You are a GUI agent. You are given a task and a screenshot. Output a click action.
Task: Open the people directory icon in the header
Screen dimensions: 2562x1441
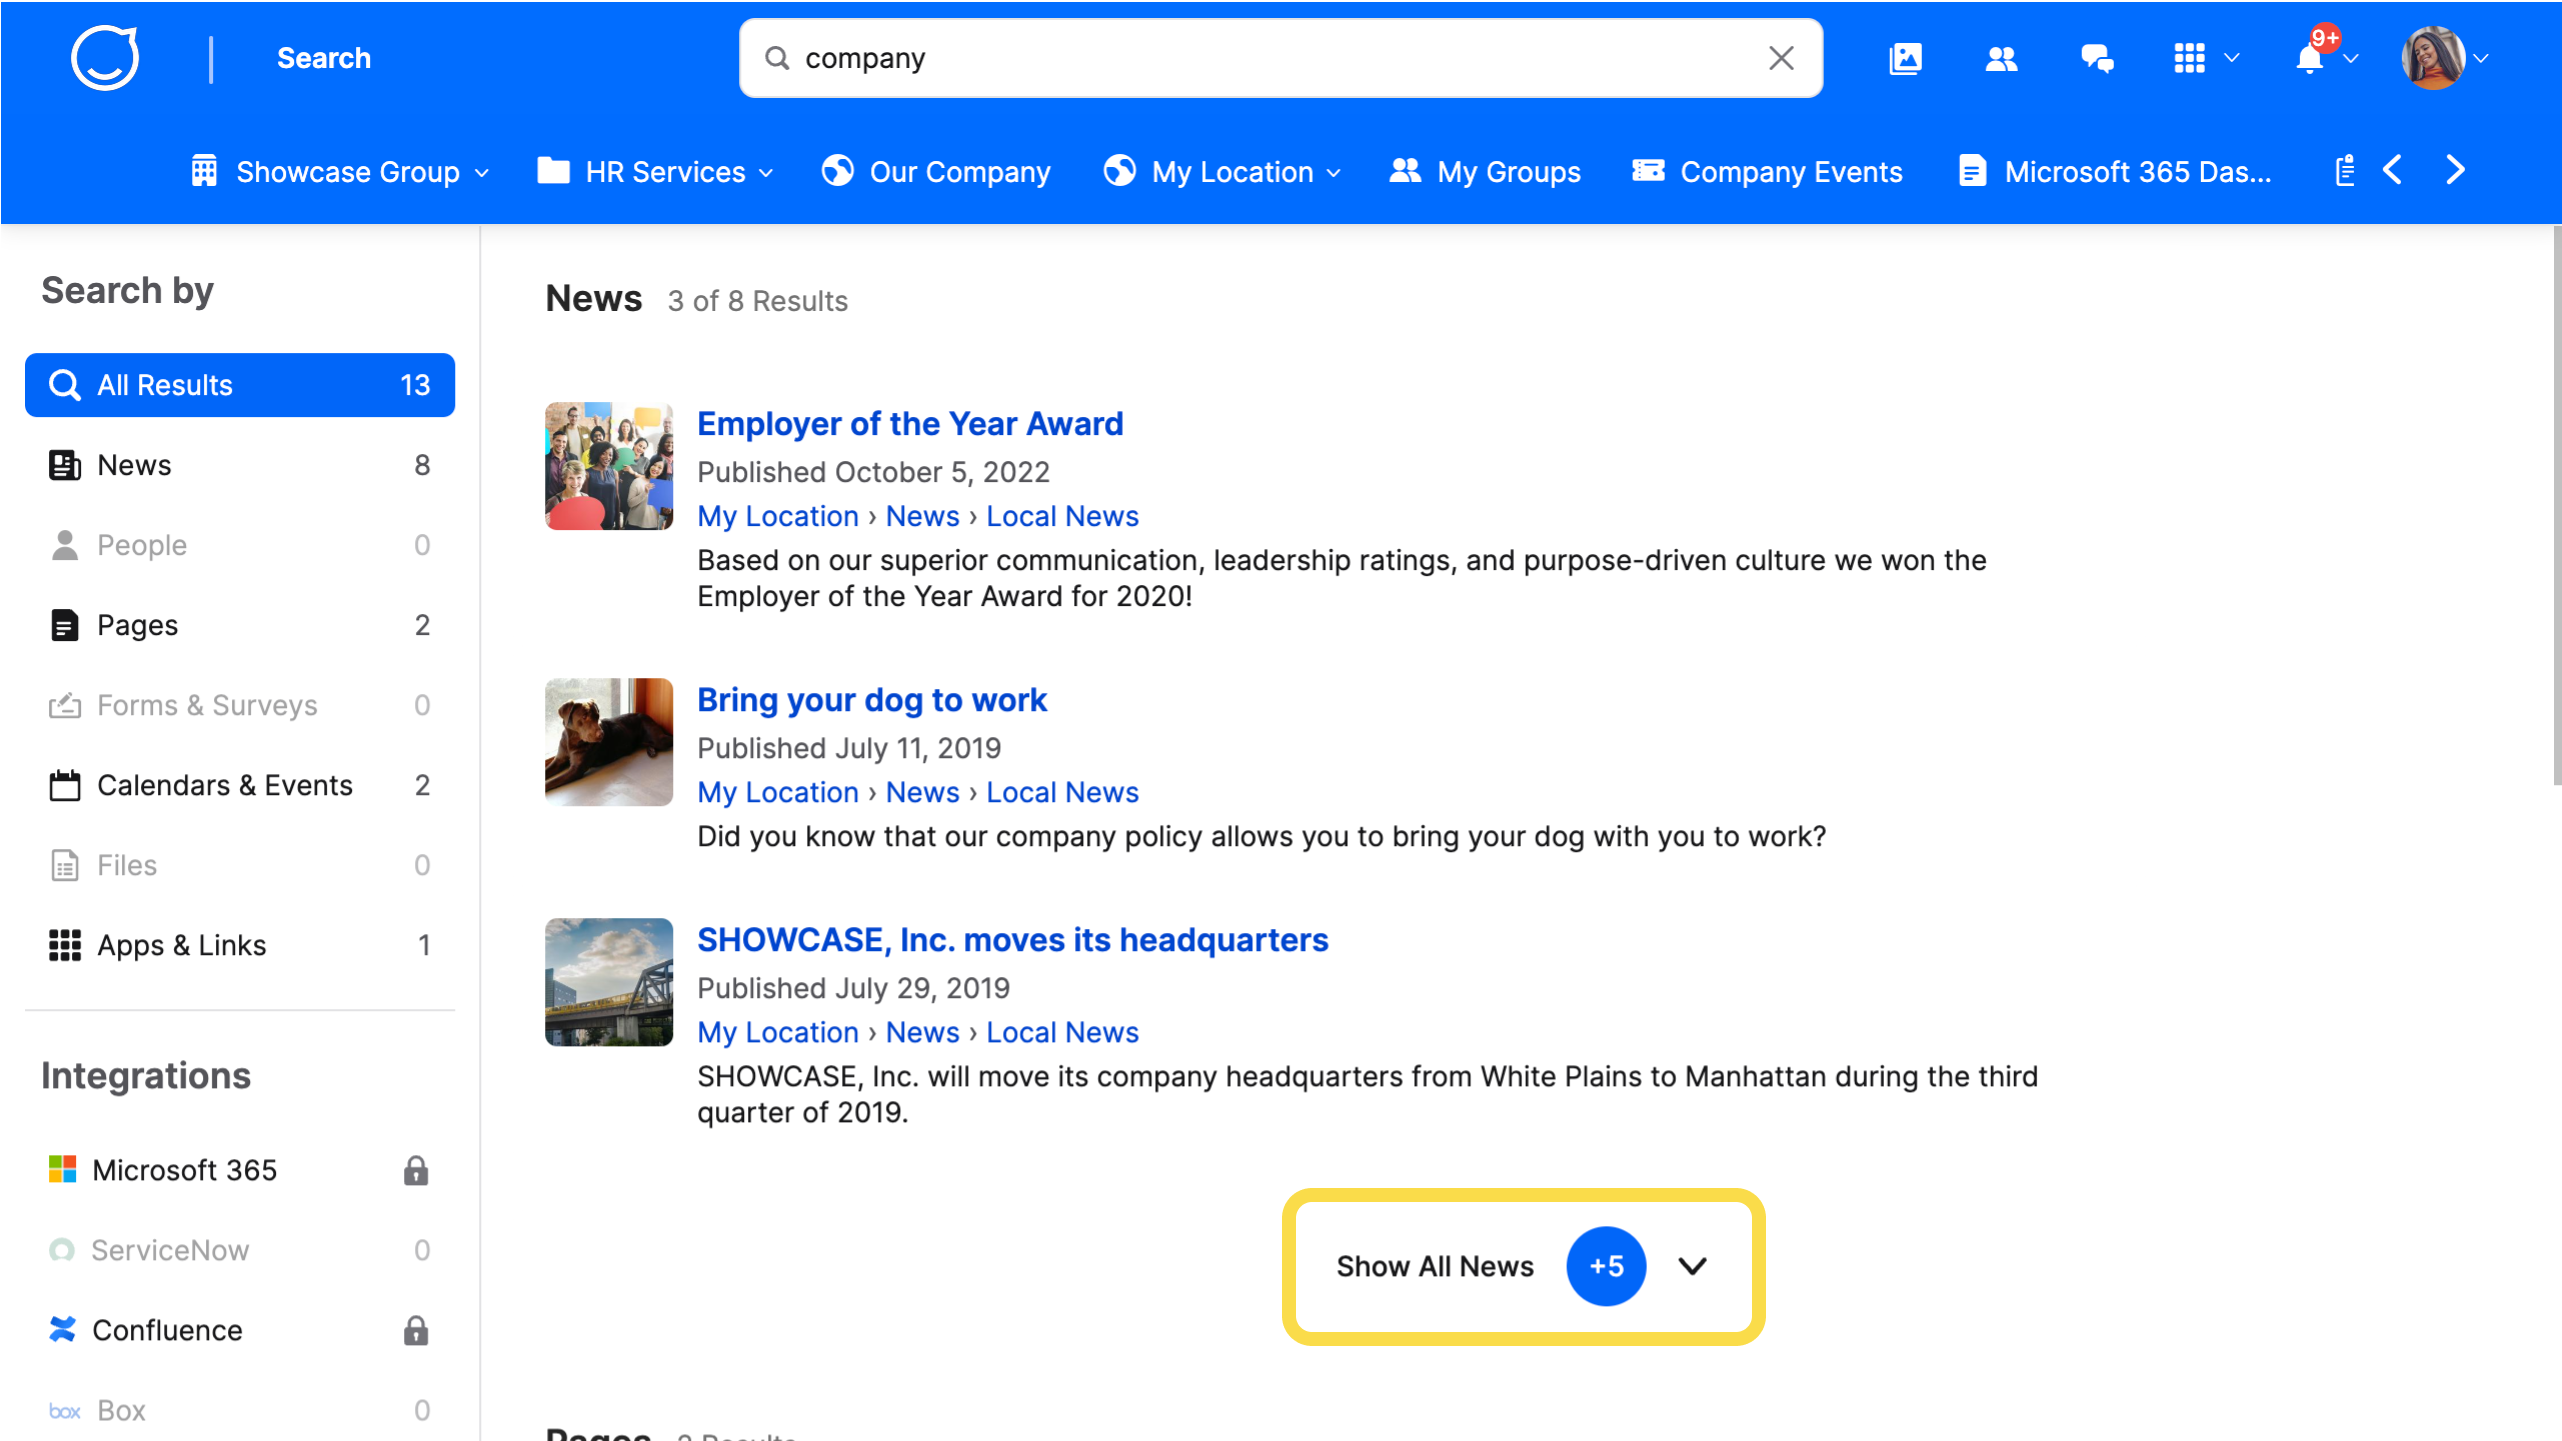[x=2001, y=58]
